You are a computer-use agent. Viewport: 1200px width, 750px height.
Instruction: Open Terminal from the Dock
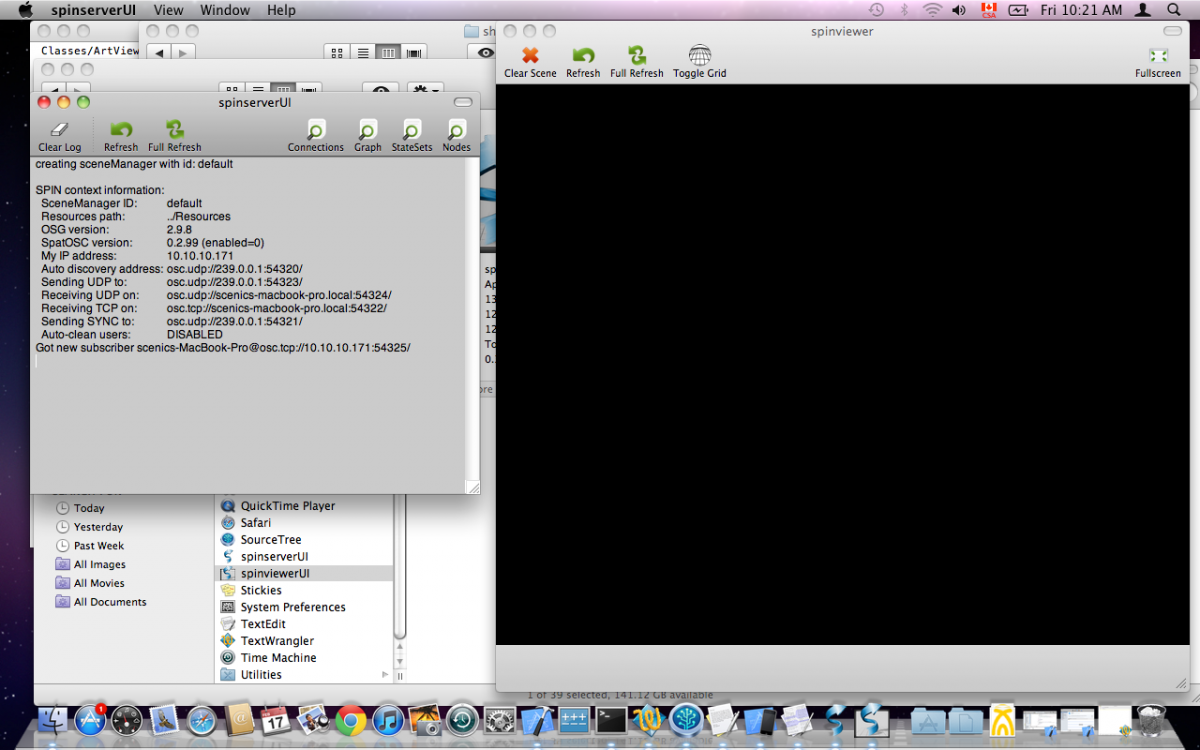click(x=611, y=719)
